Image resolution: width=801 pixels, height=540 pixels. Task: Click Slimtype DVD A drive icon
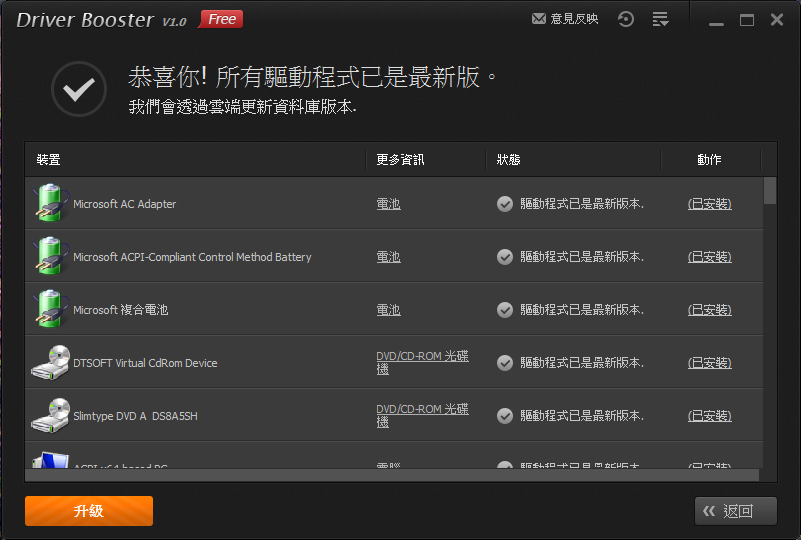(x=51, y=415)
